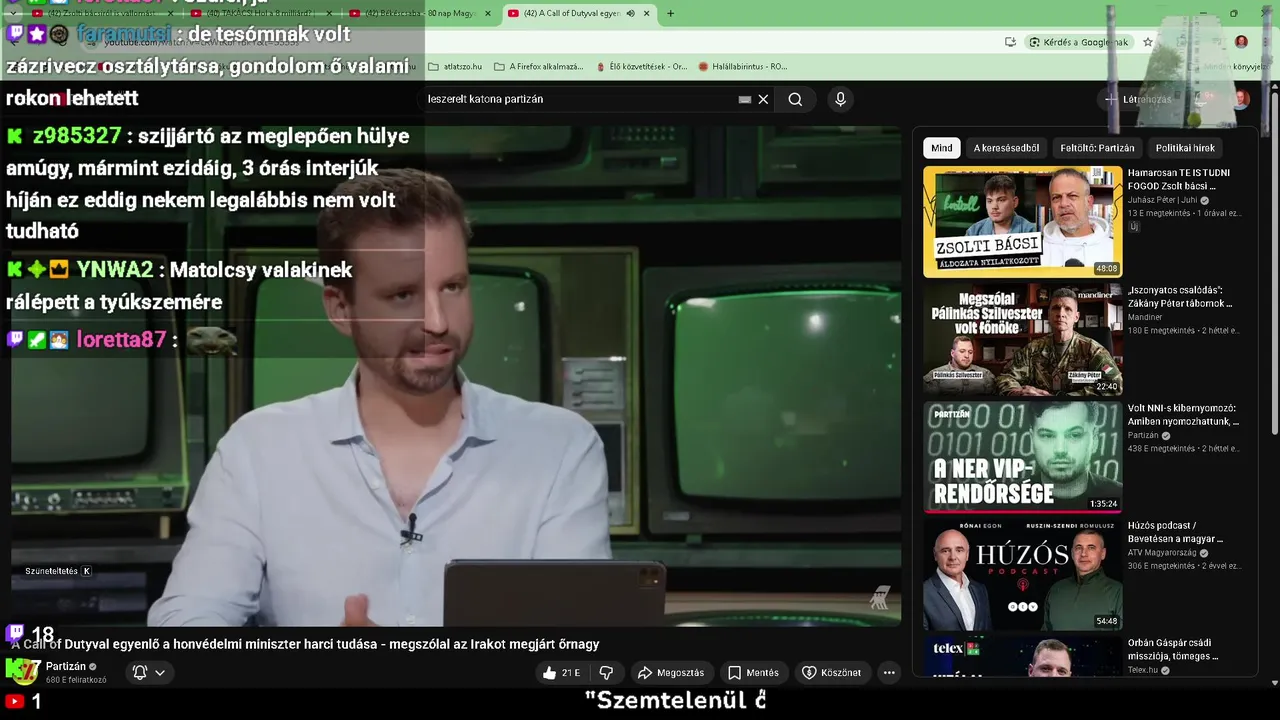
Task: Open more actions three-dot menu under video
Action: [889, 673]
